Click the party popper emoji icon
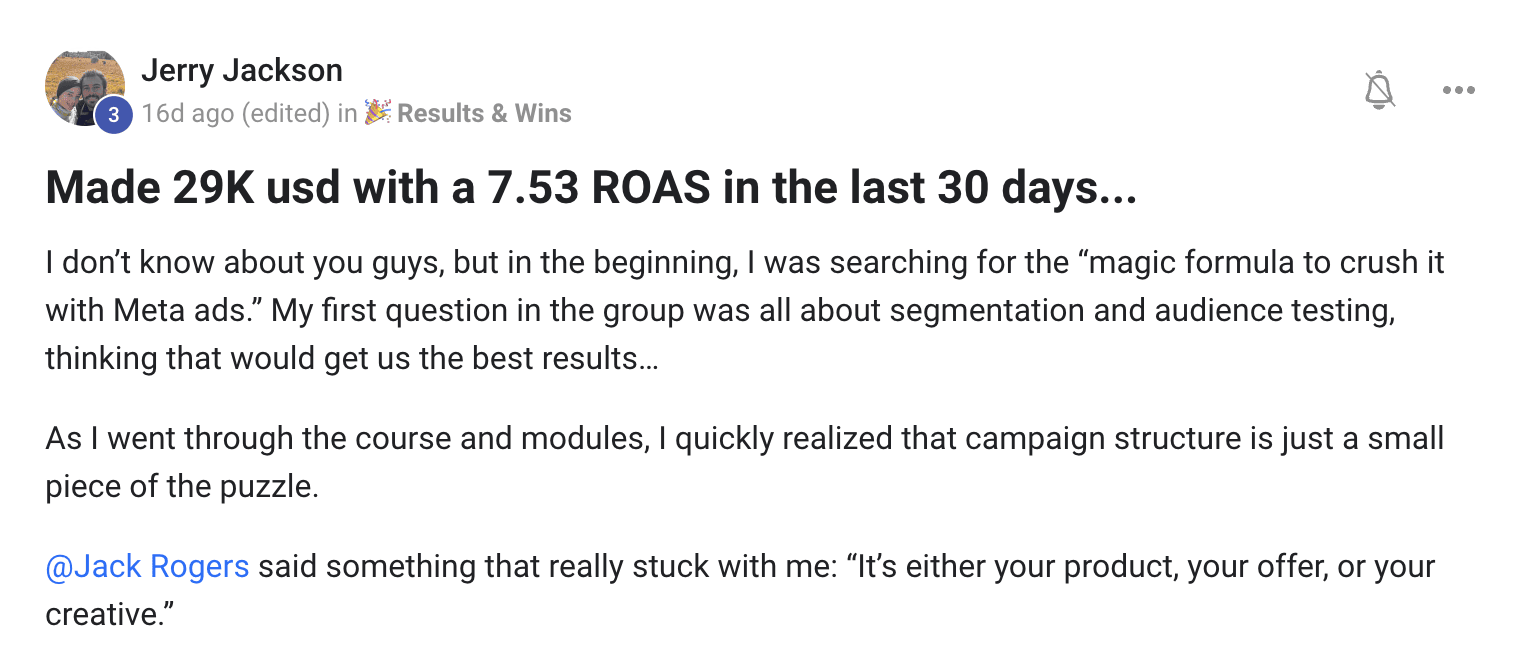 (377, 112)
